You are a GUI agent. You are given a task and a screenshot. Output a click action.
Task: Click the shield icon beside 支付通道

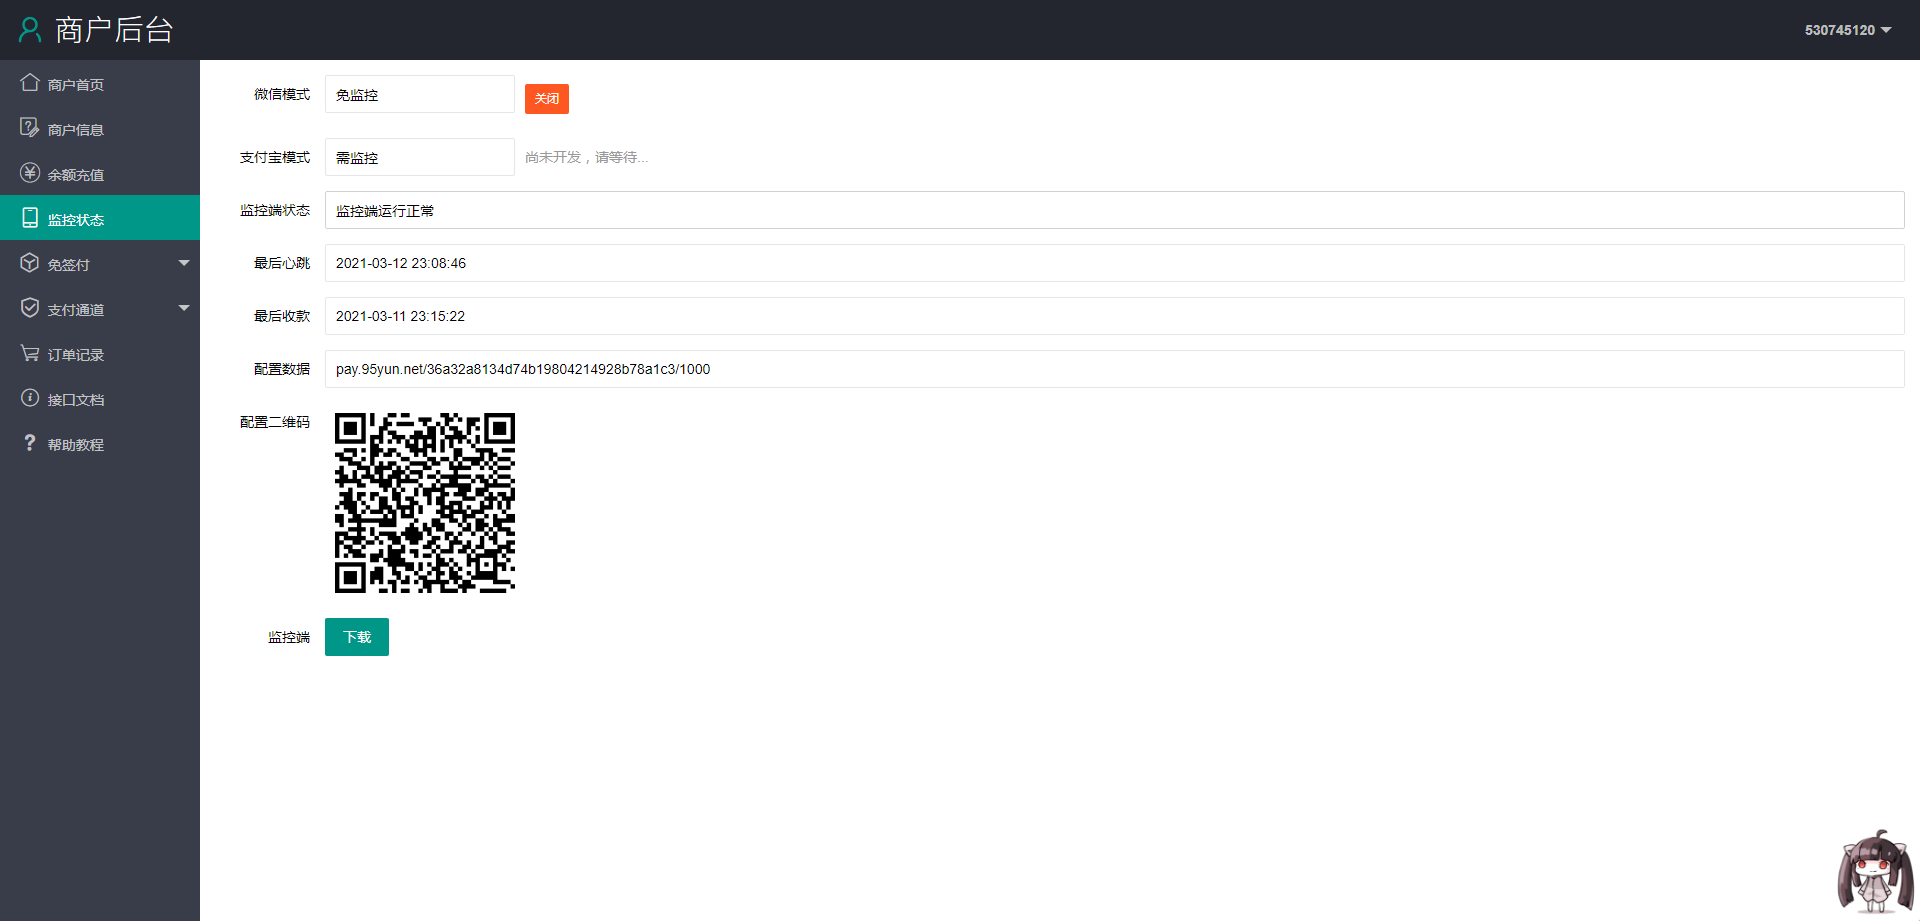coord(30,308)
